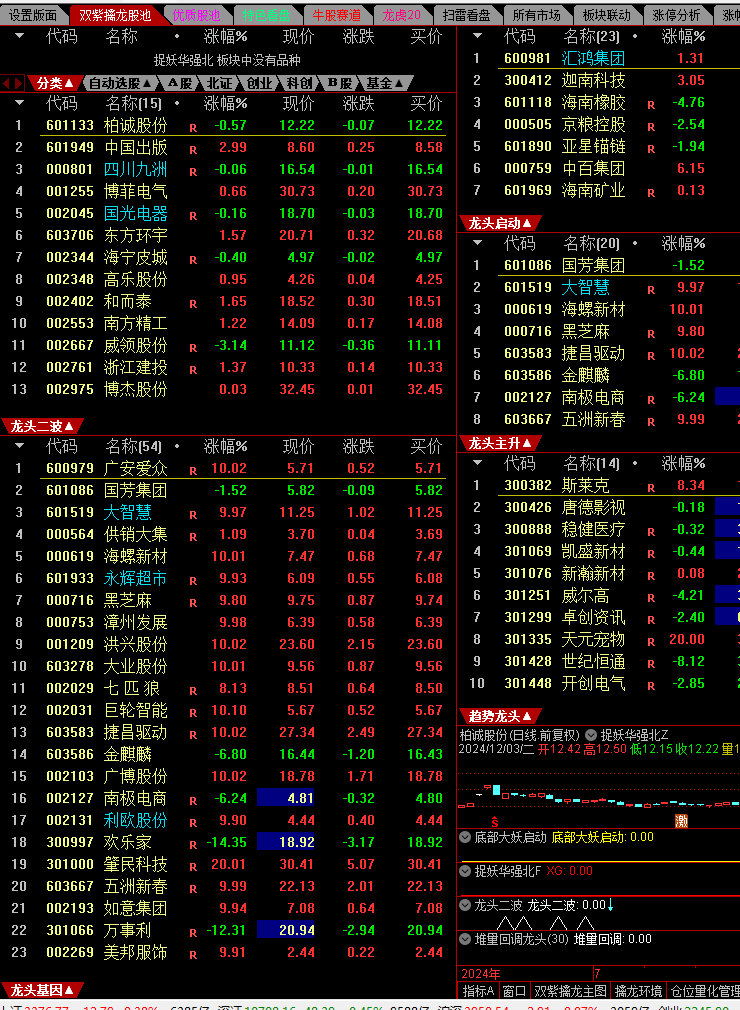The width and height of the screenshot is (740, 1010).
Task: Click the R marker beside 京粮控股
Action: (x=650, y=127)
